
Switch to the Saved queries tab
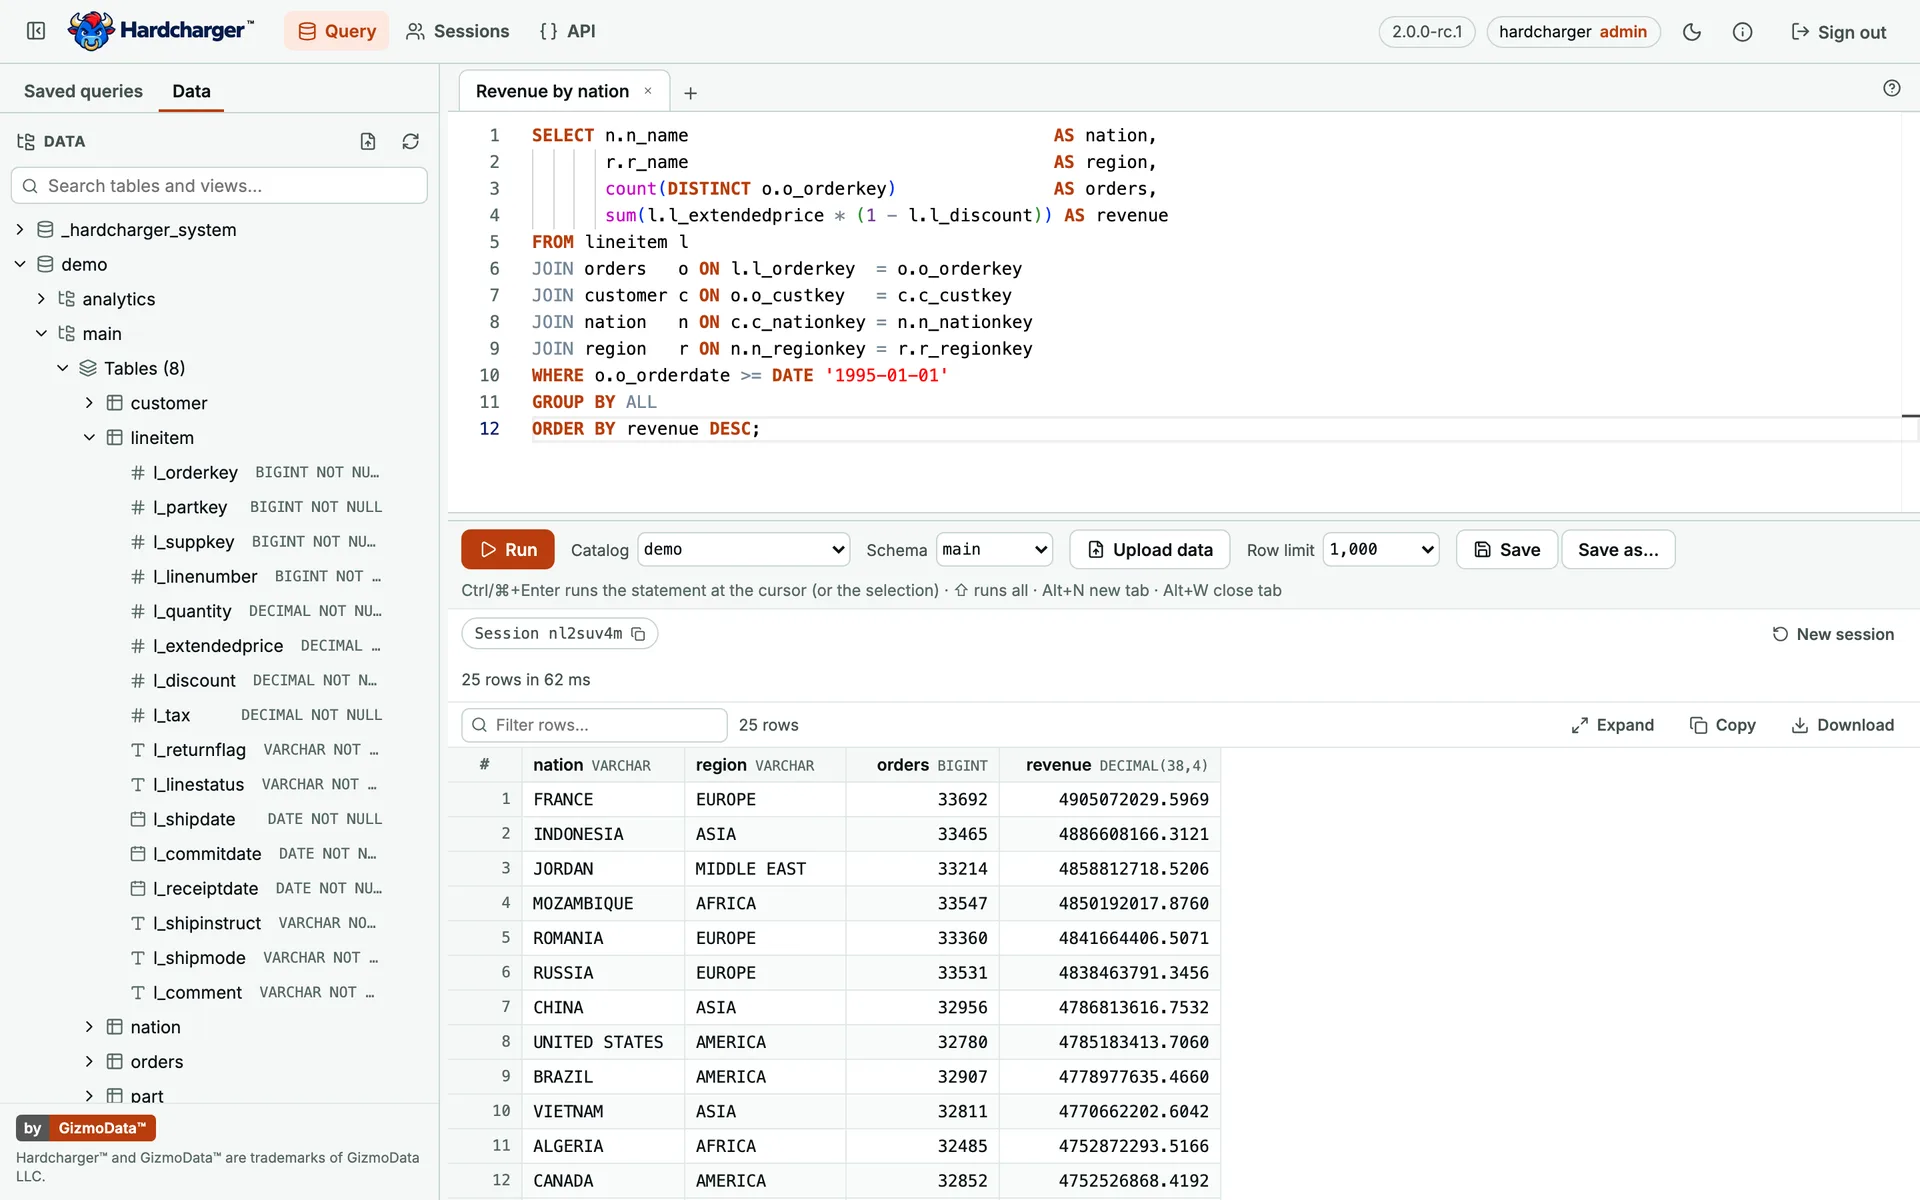[83, 91]
